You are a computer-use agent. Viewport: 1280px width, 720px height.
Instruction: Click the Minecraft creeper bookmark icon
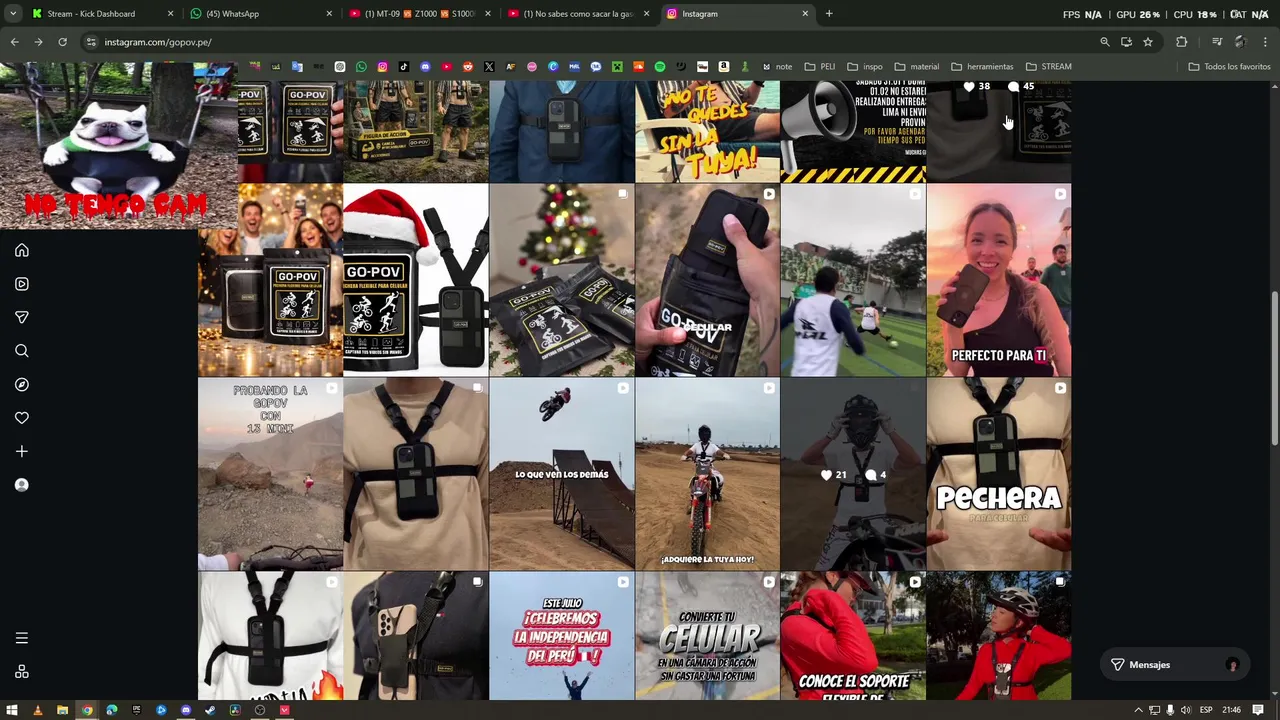pos(617,67)
